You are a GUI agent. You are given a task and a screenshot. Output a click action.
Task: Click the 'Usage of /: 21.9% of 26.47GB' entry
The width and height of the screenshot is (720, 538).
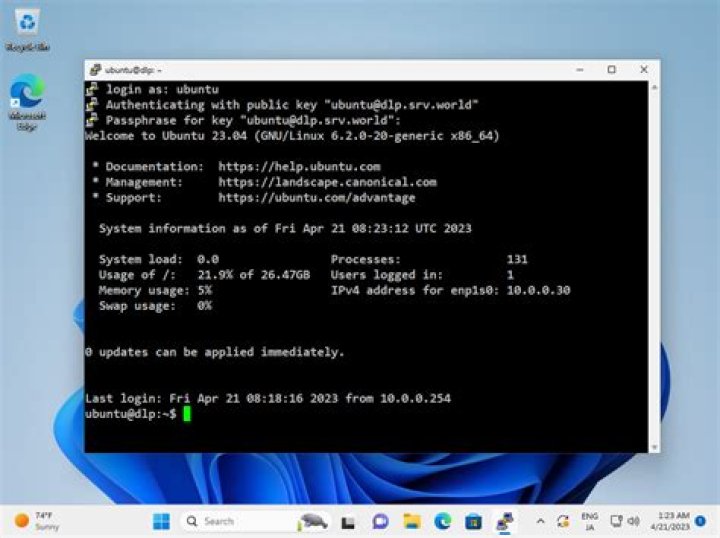(204, 275)
